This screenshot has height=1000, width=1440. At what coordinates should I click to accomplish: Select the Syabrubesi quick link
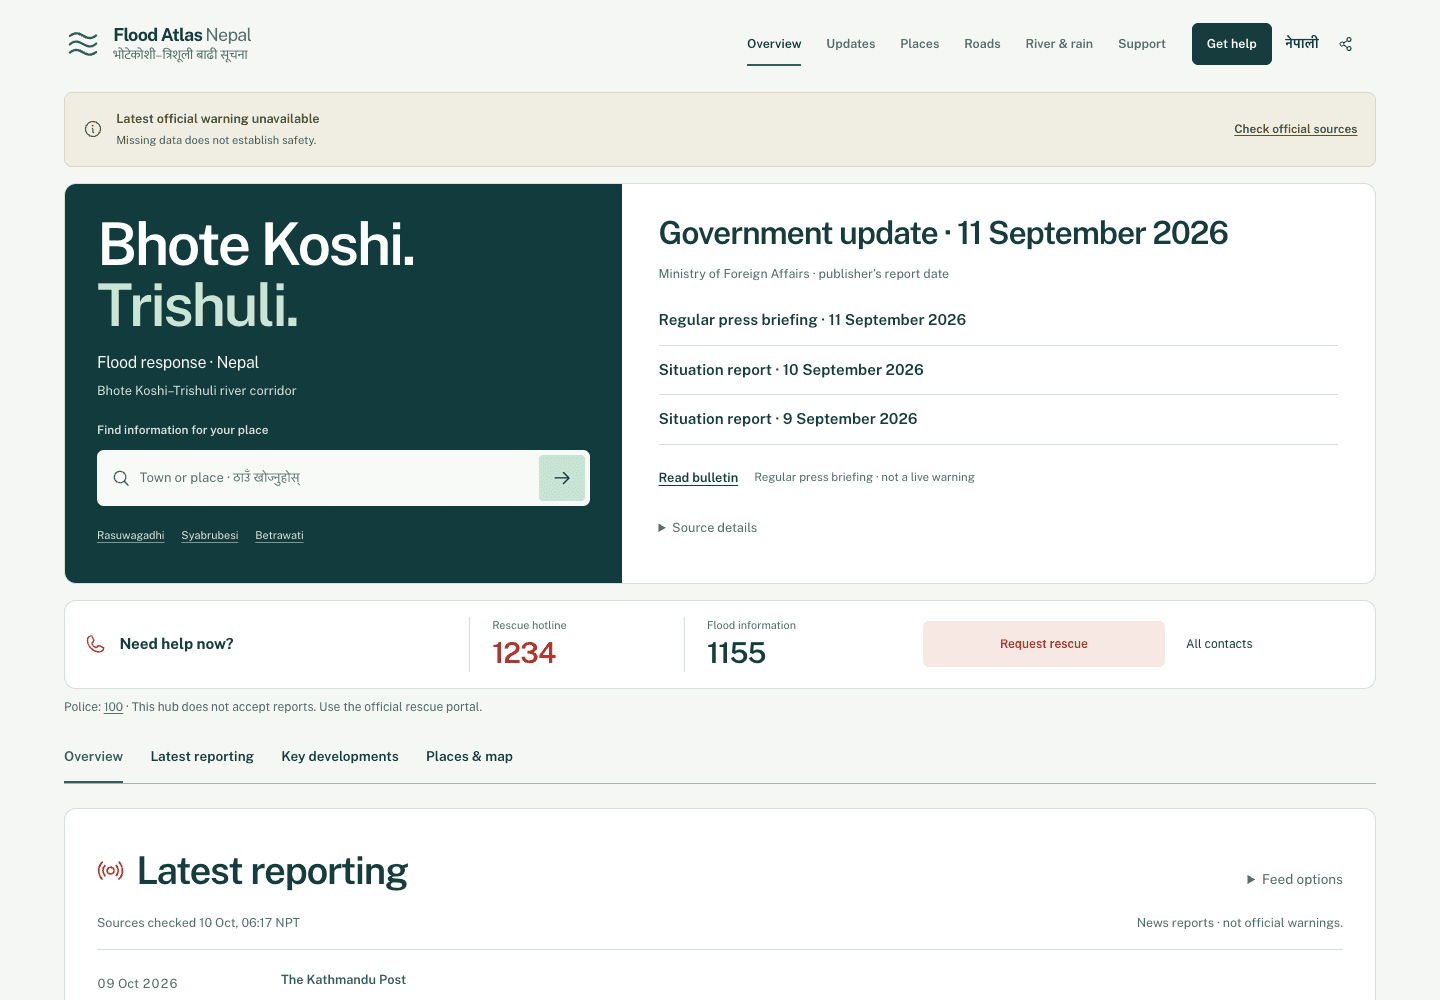pos(210,535)
